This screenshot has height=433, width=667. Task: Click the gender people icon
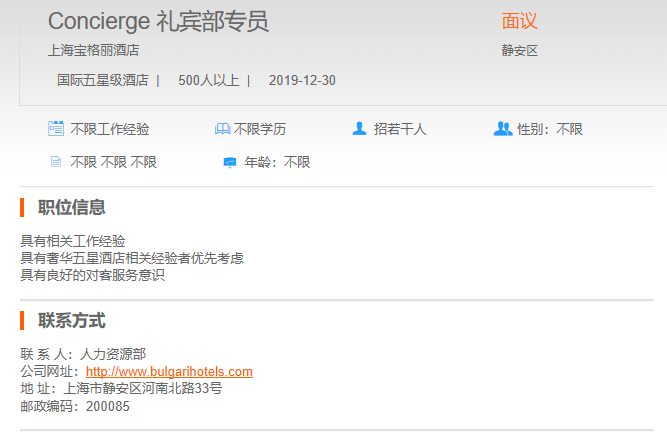coord(503,129)
